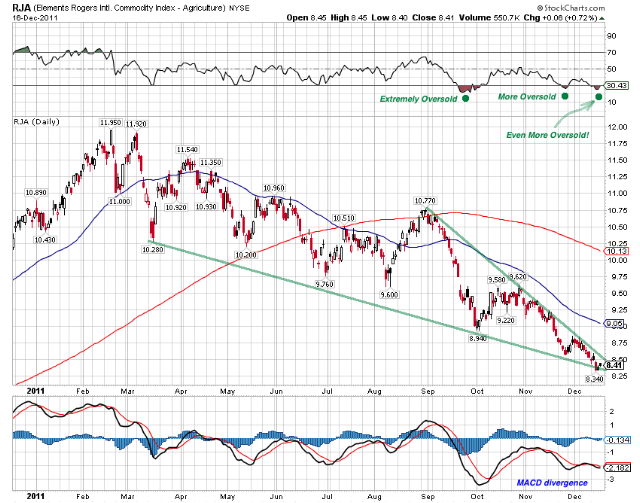The height and width of the screenshot is (503, 640).
Task: Select the -2.182 MACD value tag
Action: pyautogui.click(x=617, y=468)
